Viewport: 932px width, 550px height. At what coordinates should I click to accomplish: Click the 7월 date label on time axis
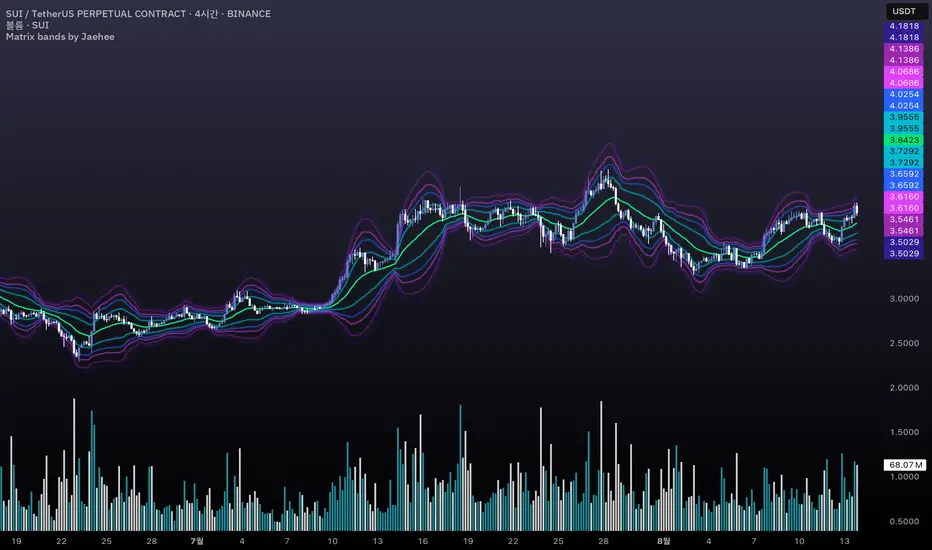click(197, 541)
